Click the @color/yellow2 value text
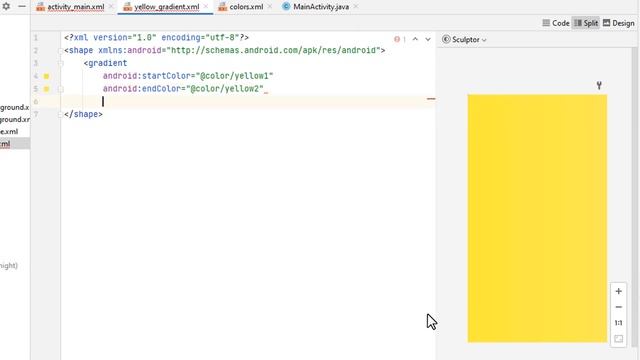 224,89
